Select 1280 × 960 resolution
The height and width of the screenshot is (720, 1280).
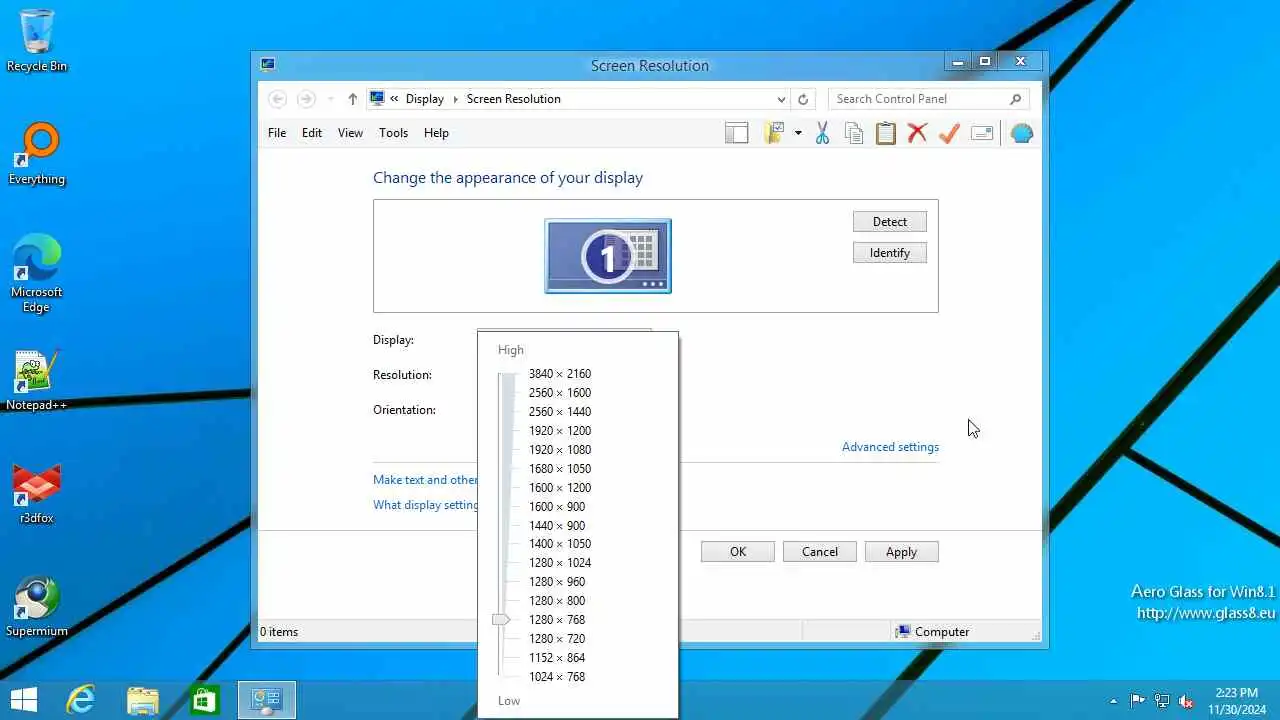[x=557, y=582]
